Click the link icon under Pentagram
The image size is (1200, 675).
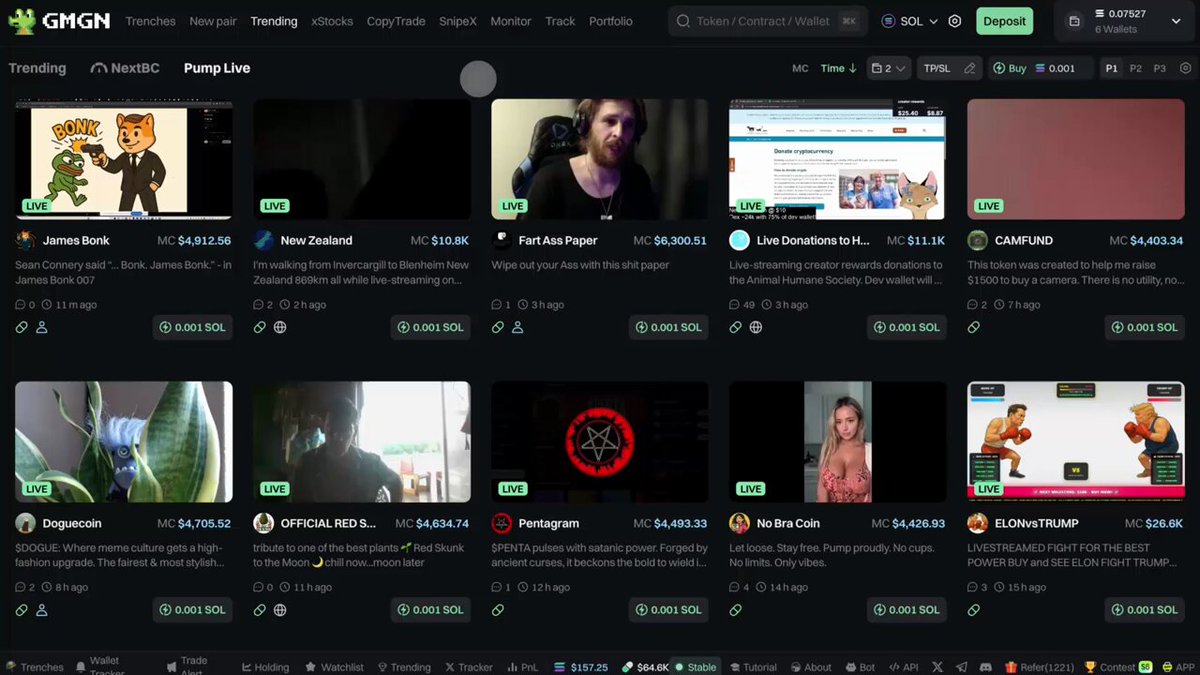[x=498, y=609]
